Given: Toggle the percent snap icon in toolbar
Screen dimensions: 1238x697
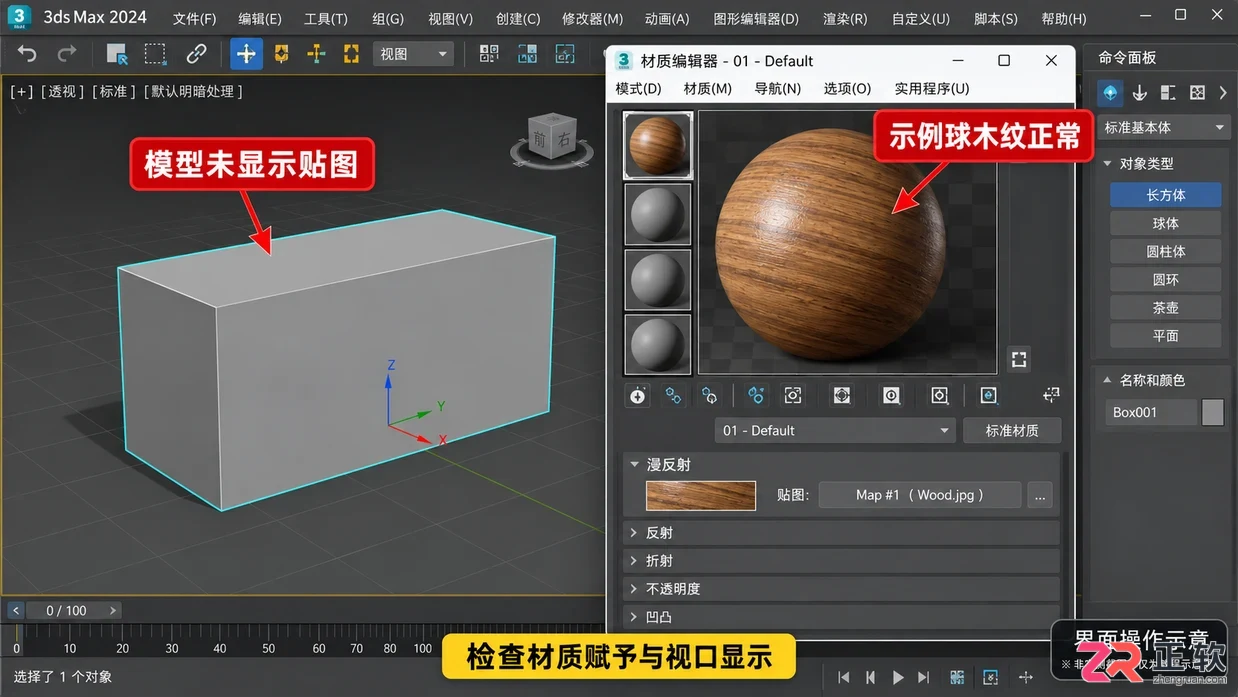Looking at the screenshot, I should tap(565, 54).
